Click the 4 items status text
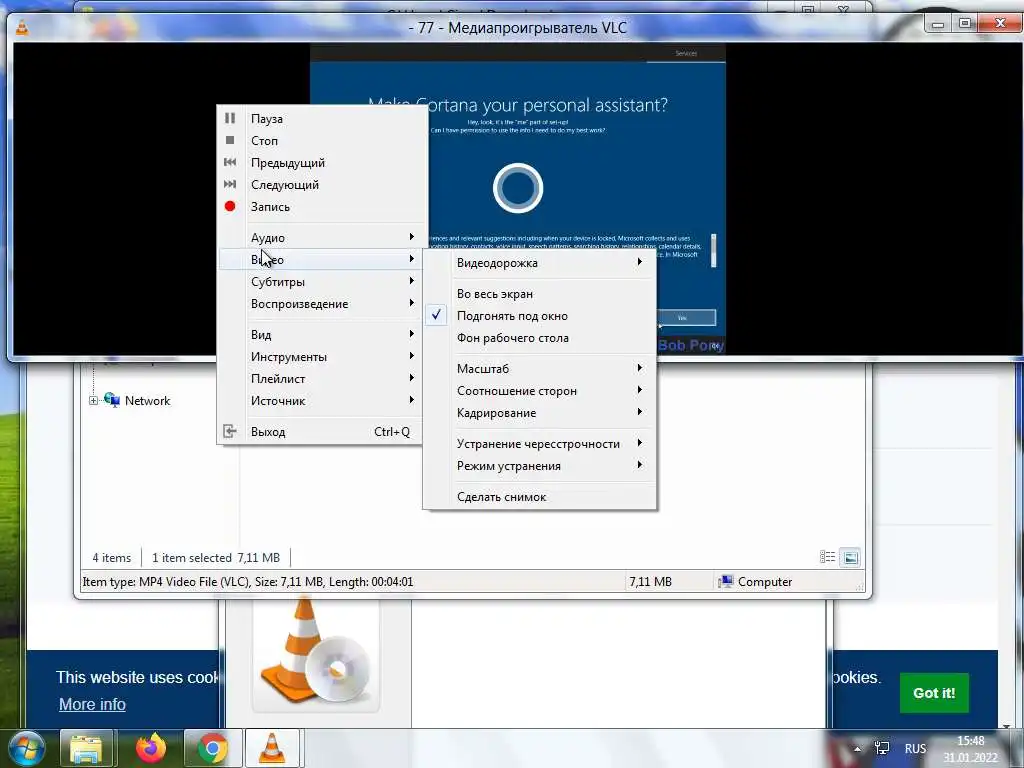Screen dimensions: 1024x768 [112, 558]
